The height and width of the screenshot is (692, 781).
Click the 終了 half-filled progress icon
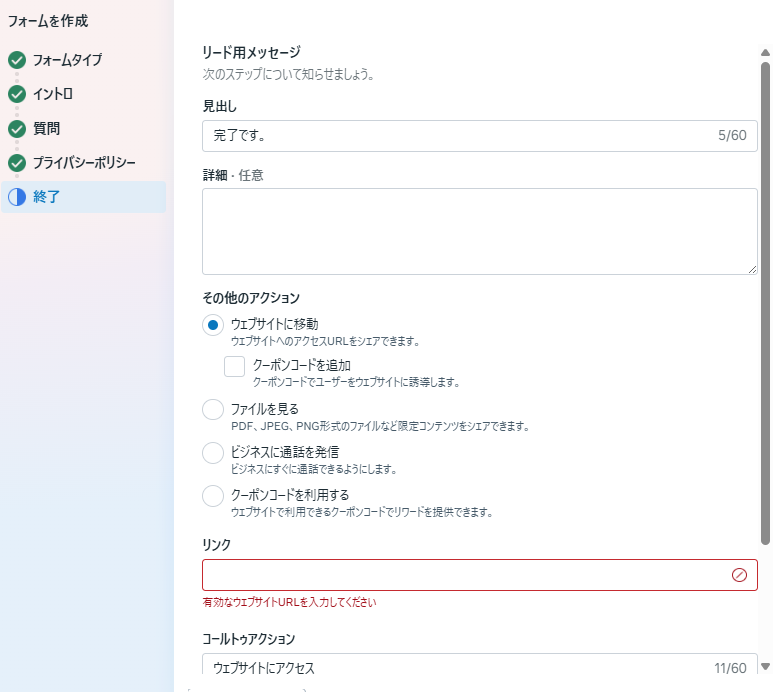point(16,197)
